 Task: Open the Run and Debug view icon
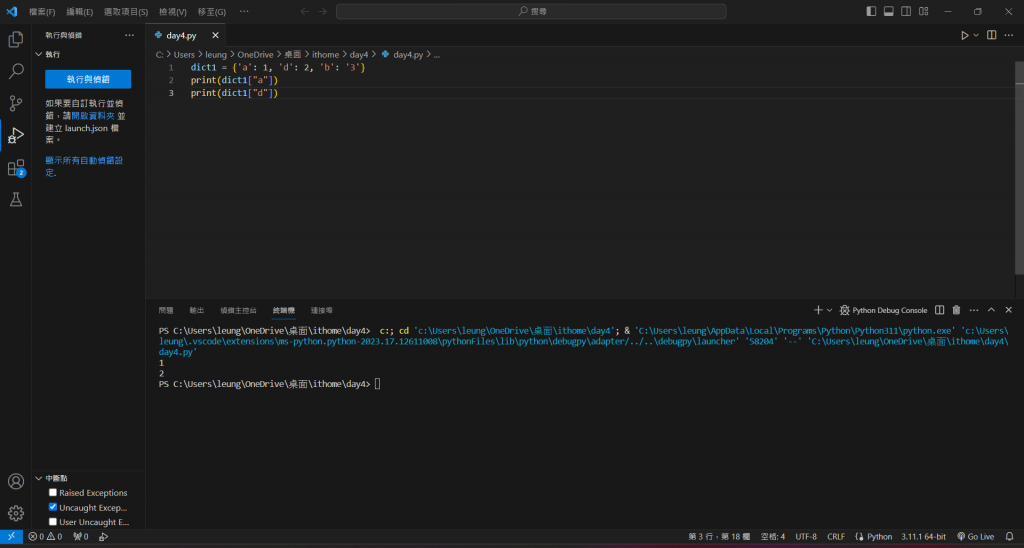[x=16, y=135]
